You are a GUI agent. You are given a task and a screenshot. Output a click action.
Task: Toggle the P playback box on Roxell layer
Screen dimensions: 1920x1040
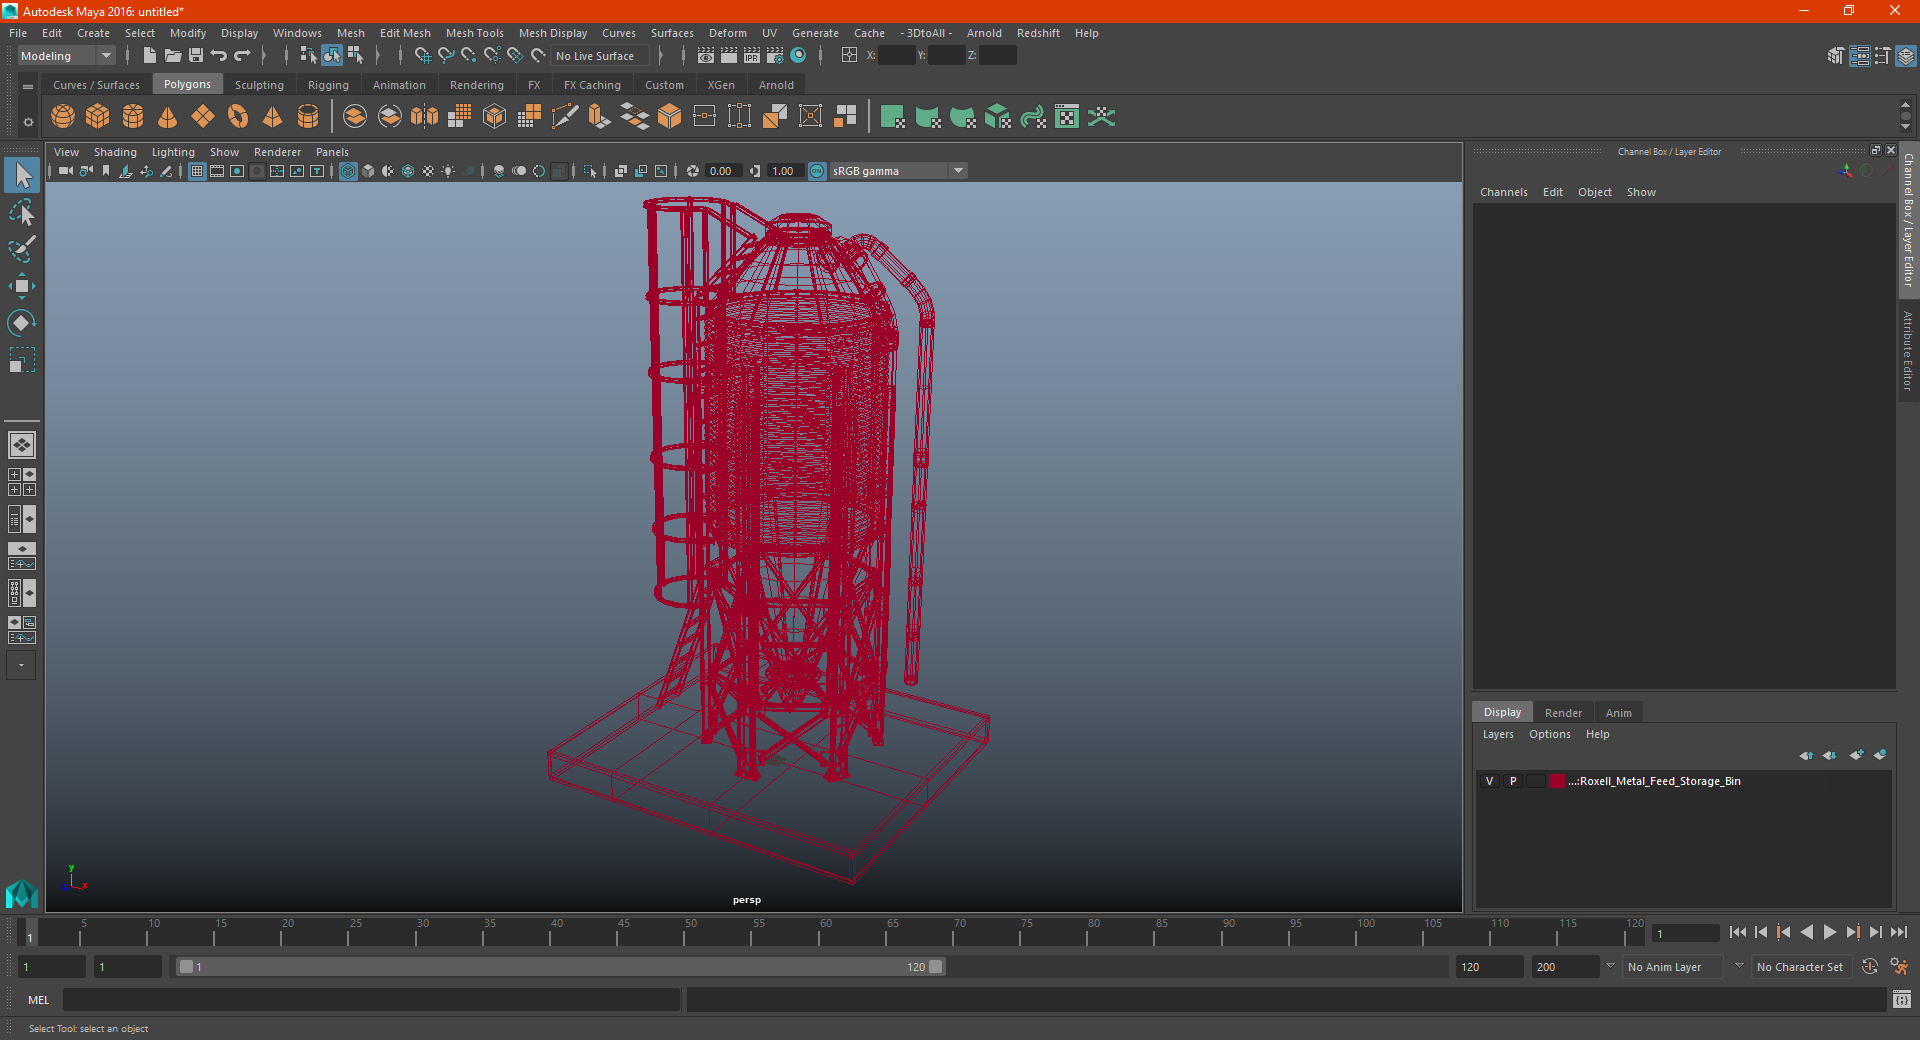1513,781
